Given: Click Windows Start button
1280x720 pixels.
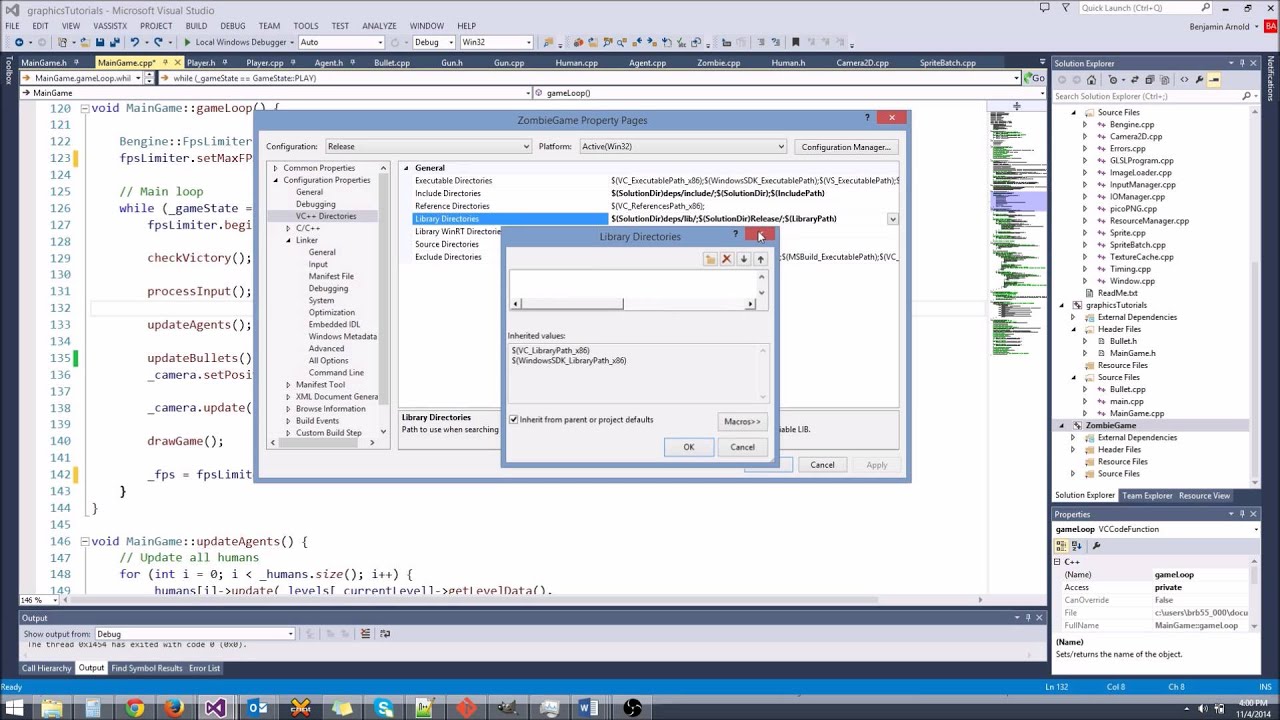Looking at the screenshot, I should coord(14,708).
